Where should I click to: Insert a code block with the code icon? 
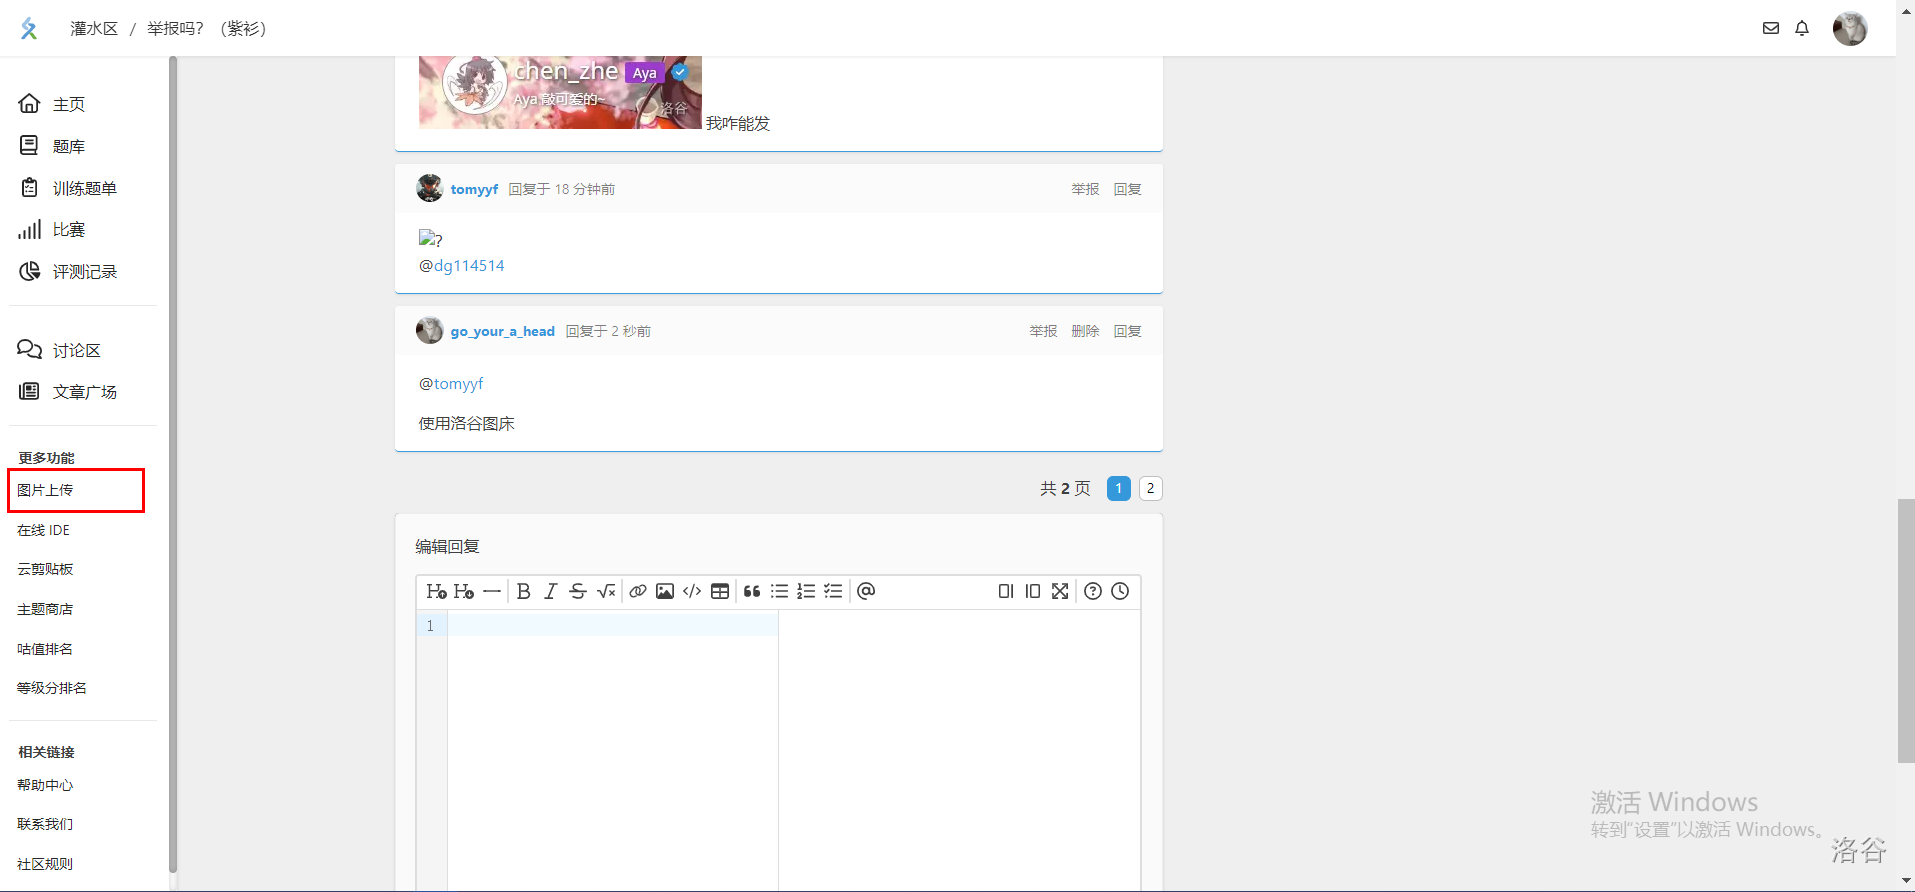click(692, 591)
